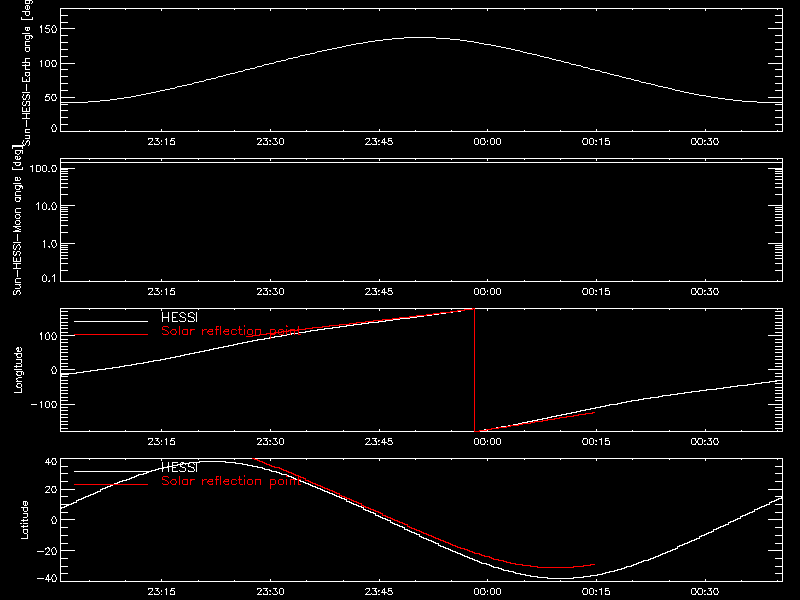Click 23:45 label under Earth angle plot
The width and height of the screenshot is (800, 600).
379,142
